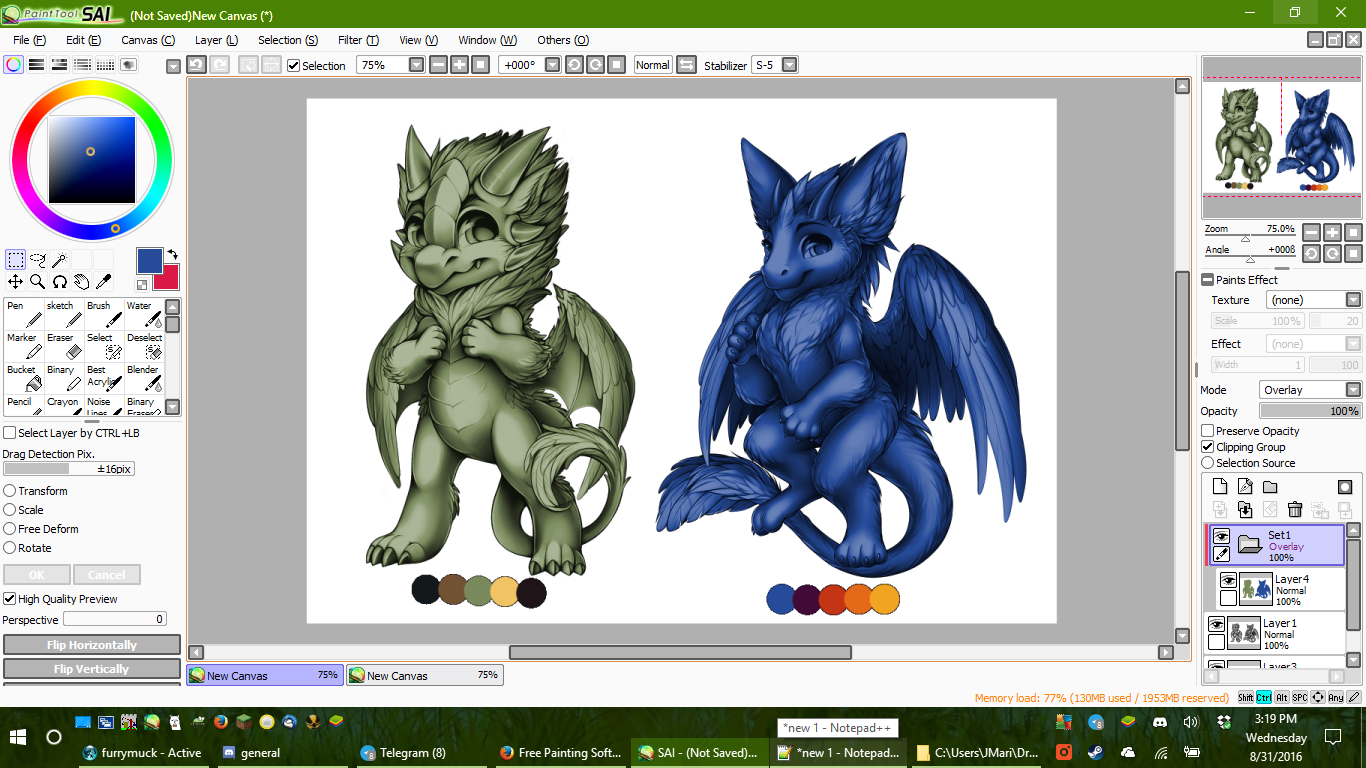Uncheck High Quality Preview

[x=10, y=599]
